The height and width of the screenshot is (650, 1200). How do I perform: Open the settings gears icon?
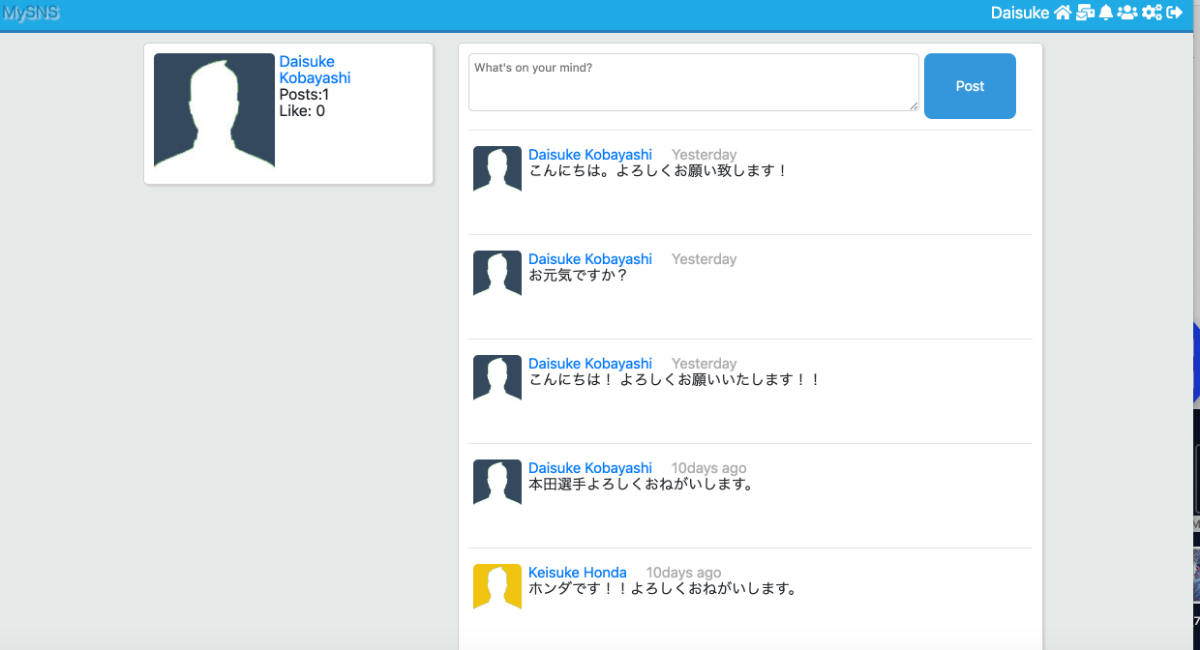pyautogui.click(x=1152, y=13)
